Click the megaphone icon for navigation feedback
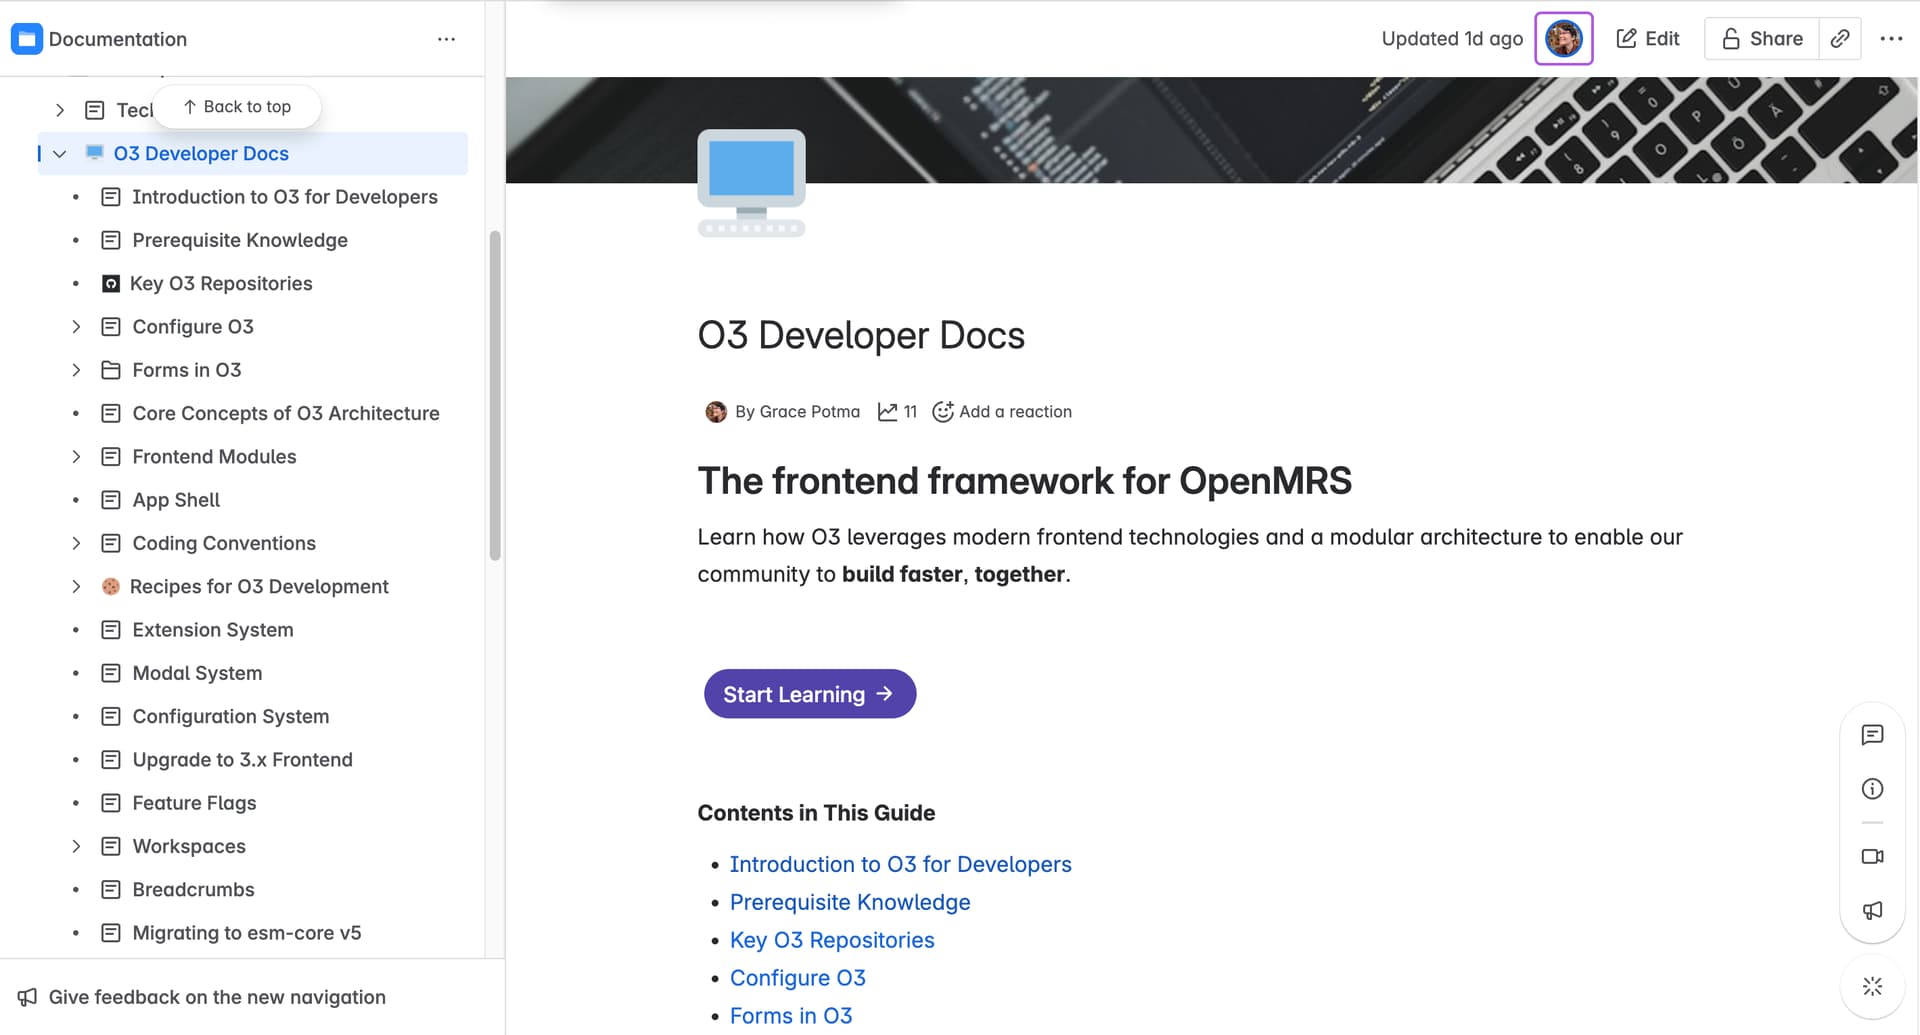The height and width of the screenshot is (1035, 1920). pos(27,997)
